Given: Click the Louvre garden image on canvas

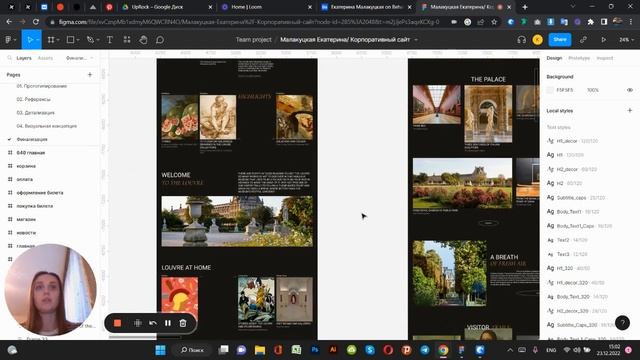Looking at the screenshot, I should tap(237, 221).
